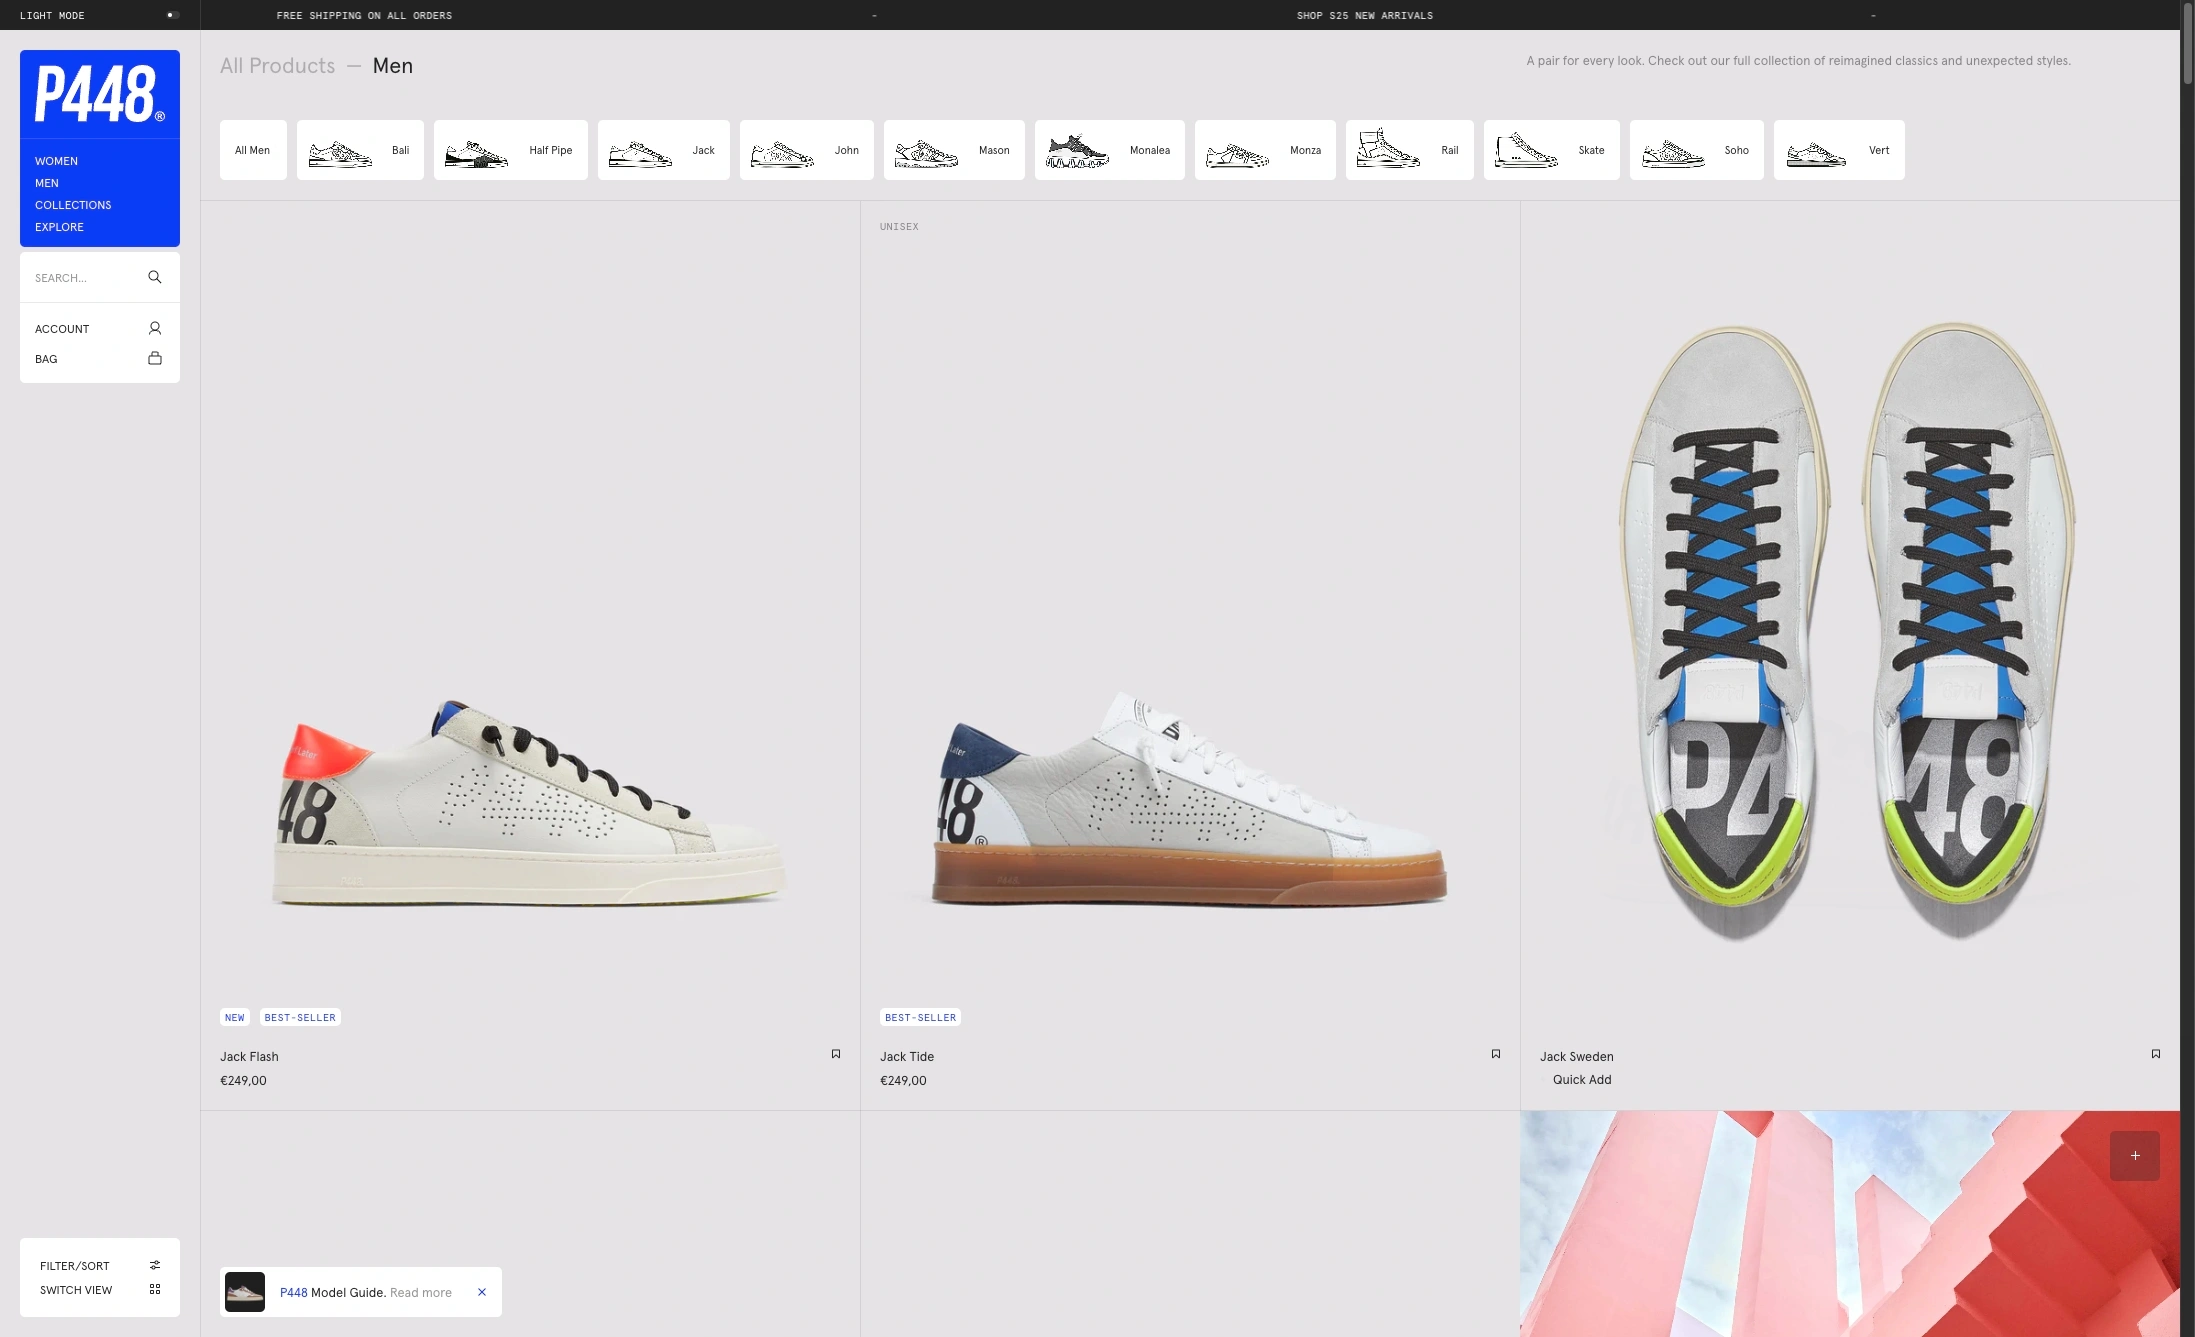
Task: Open the Jack Tide product image
Action: [x=1190, y=800]
